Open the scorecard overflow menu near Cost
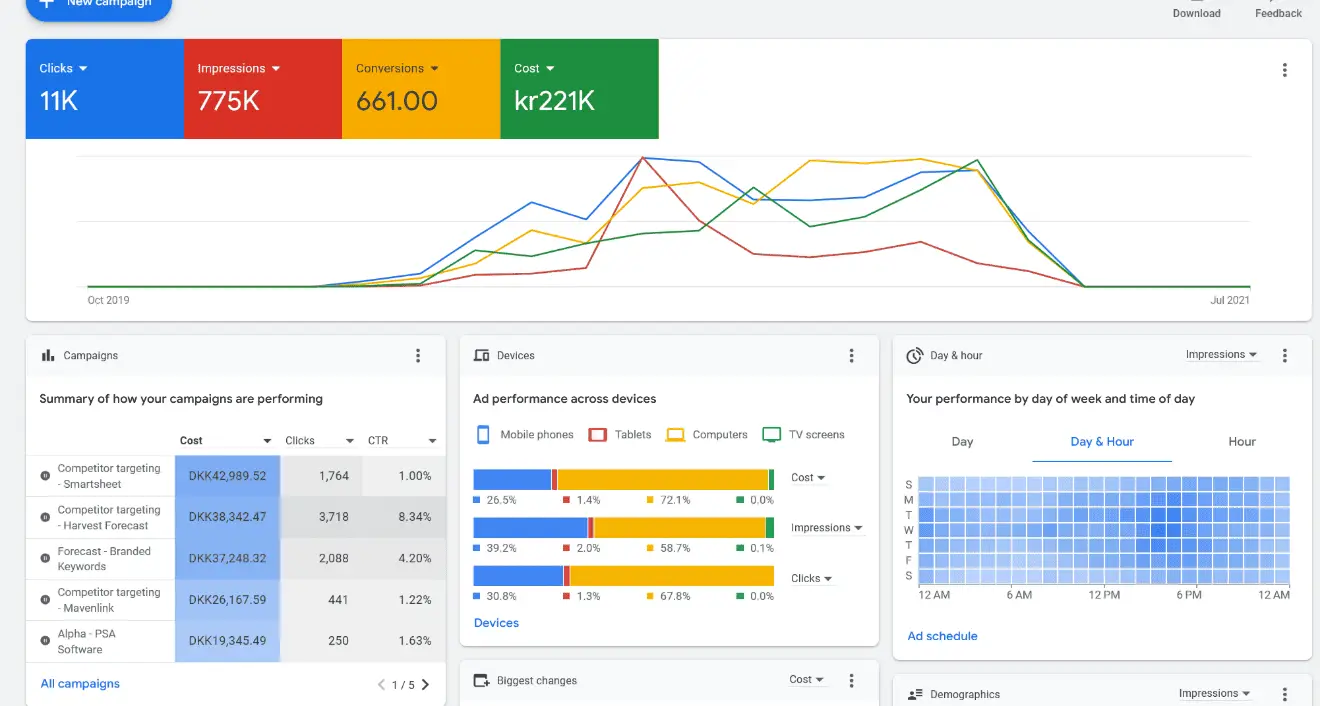 coord(1285,69)
